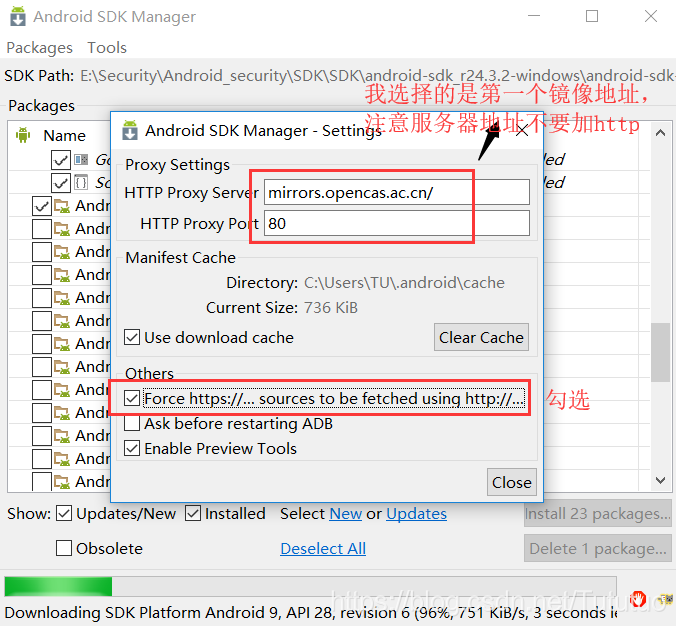
Task: Click the source code icon in the So row
Action: point(81,182)
